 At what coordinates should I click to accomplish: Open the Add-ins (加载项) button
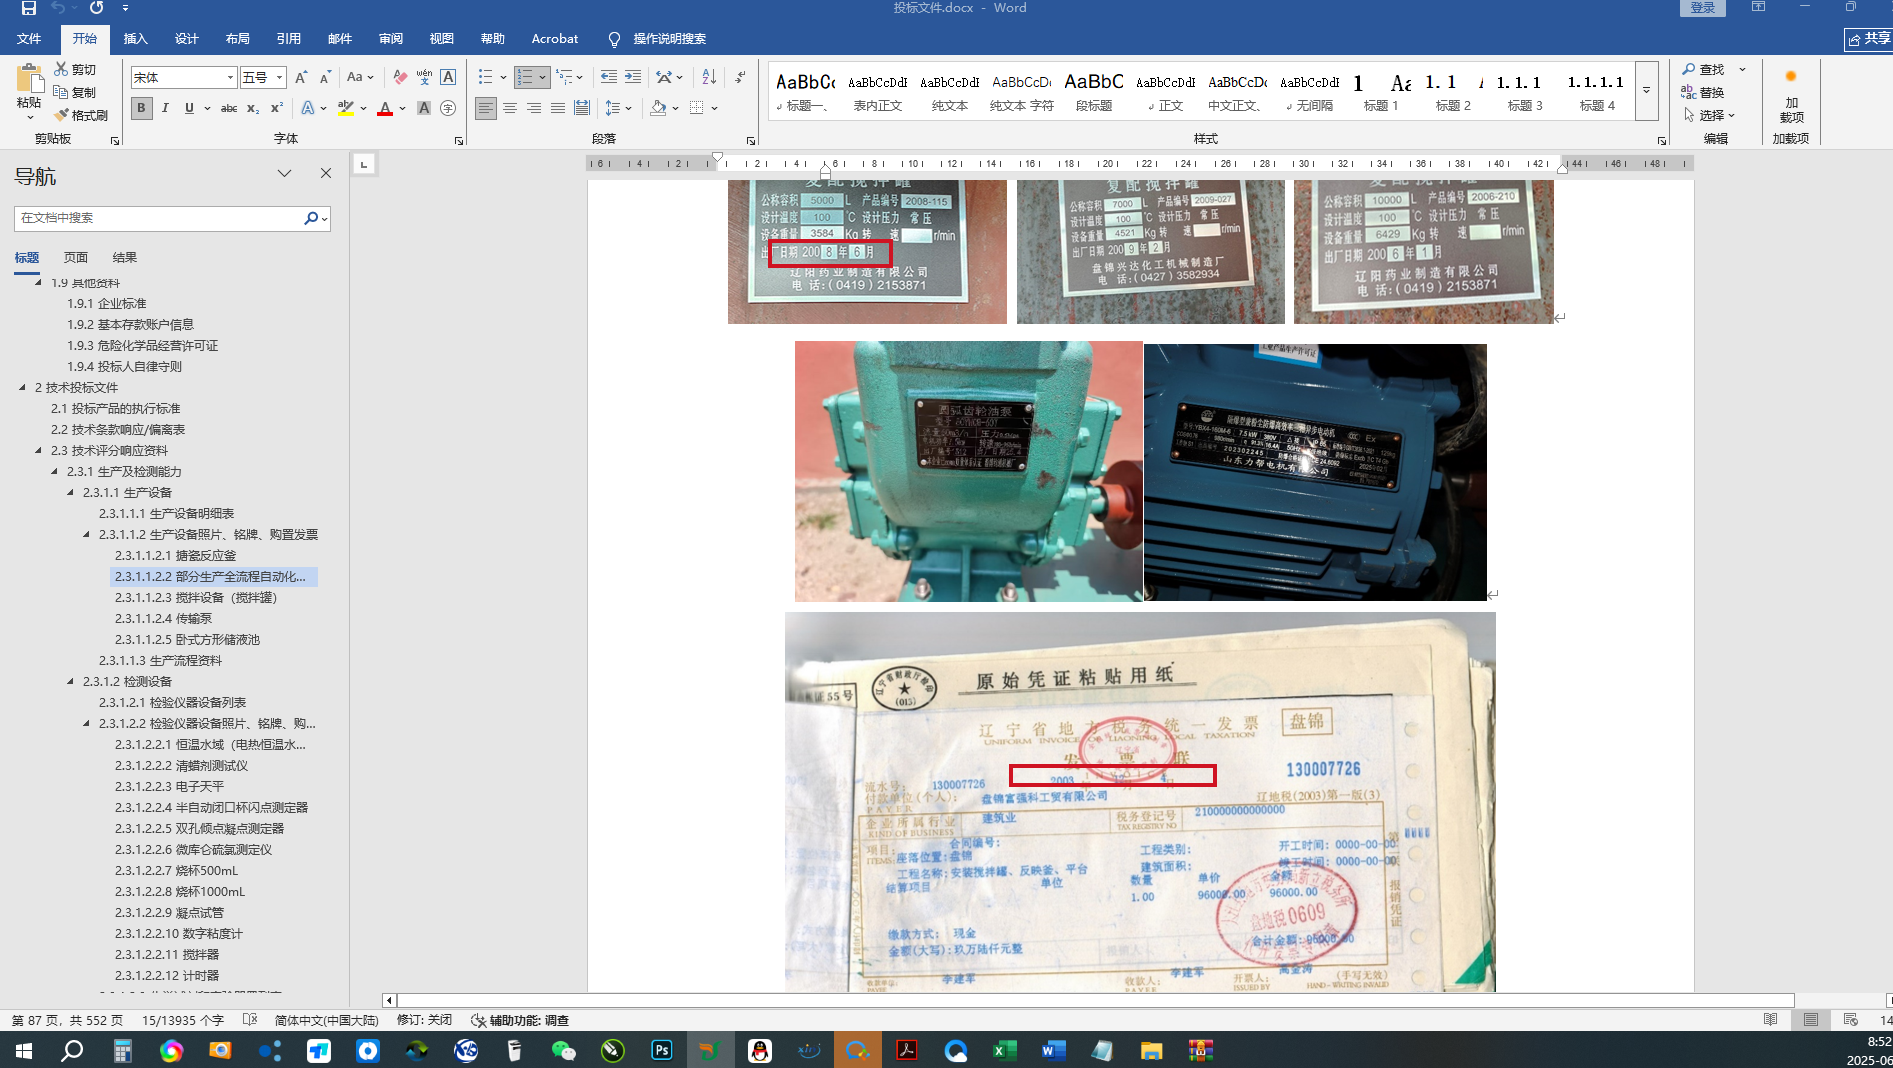pos(1791,96)
